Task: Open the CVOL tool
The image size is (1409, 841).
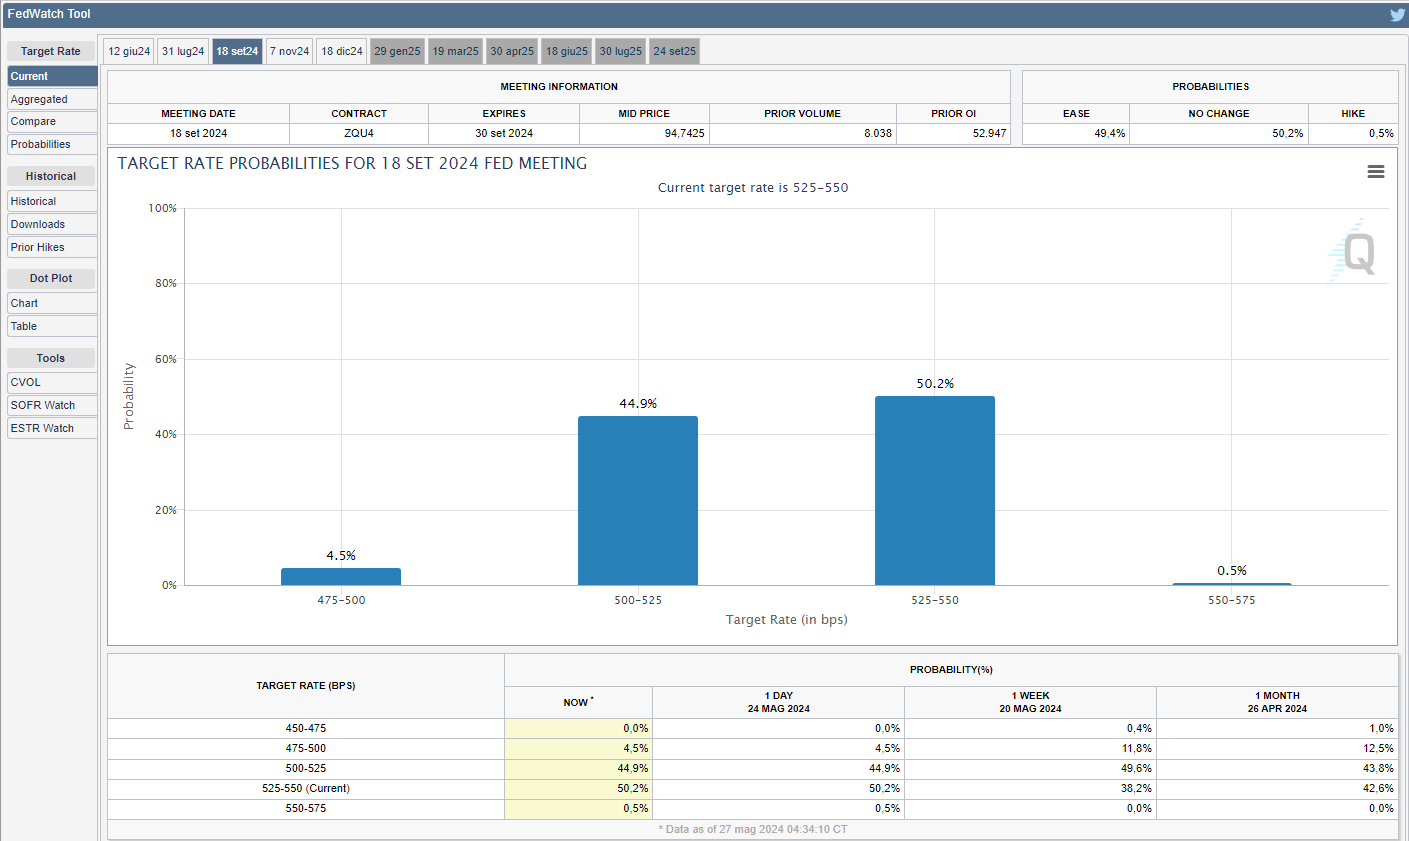Action: [x=52, y=382]
